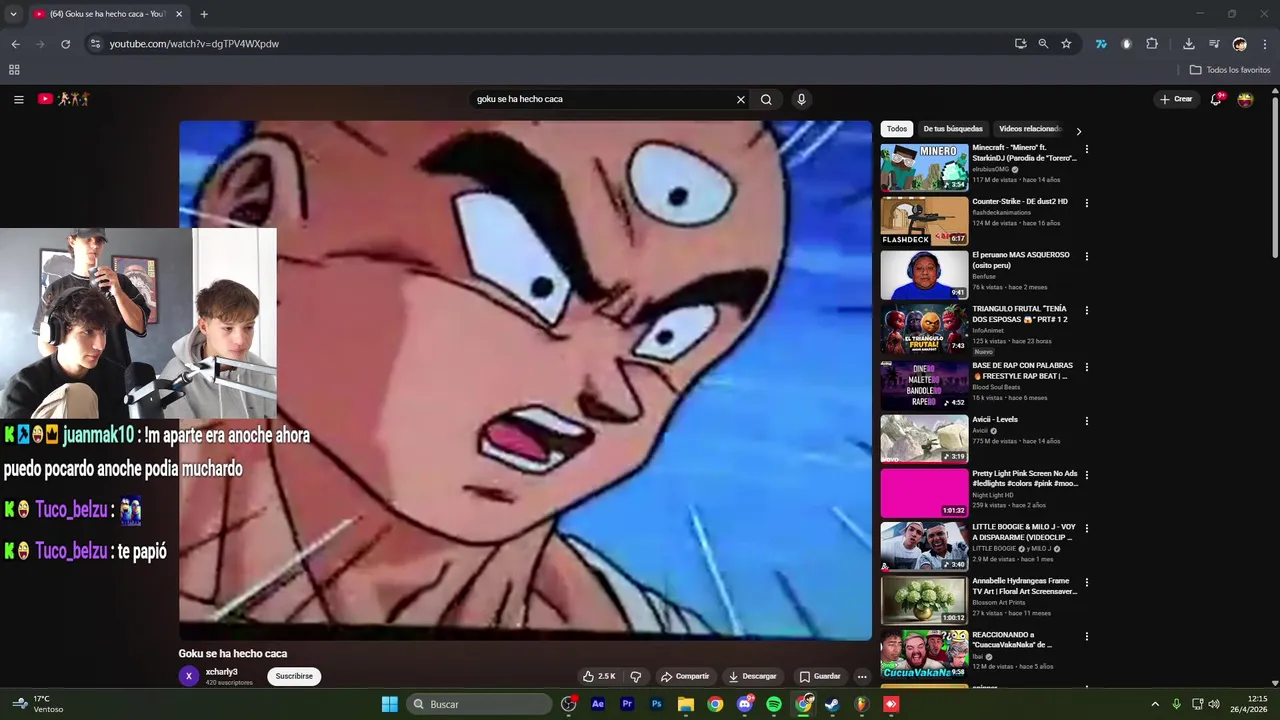Save the video with Guardar
This screenshot has width=1280, height=720.
pos(820,676)
